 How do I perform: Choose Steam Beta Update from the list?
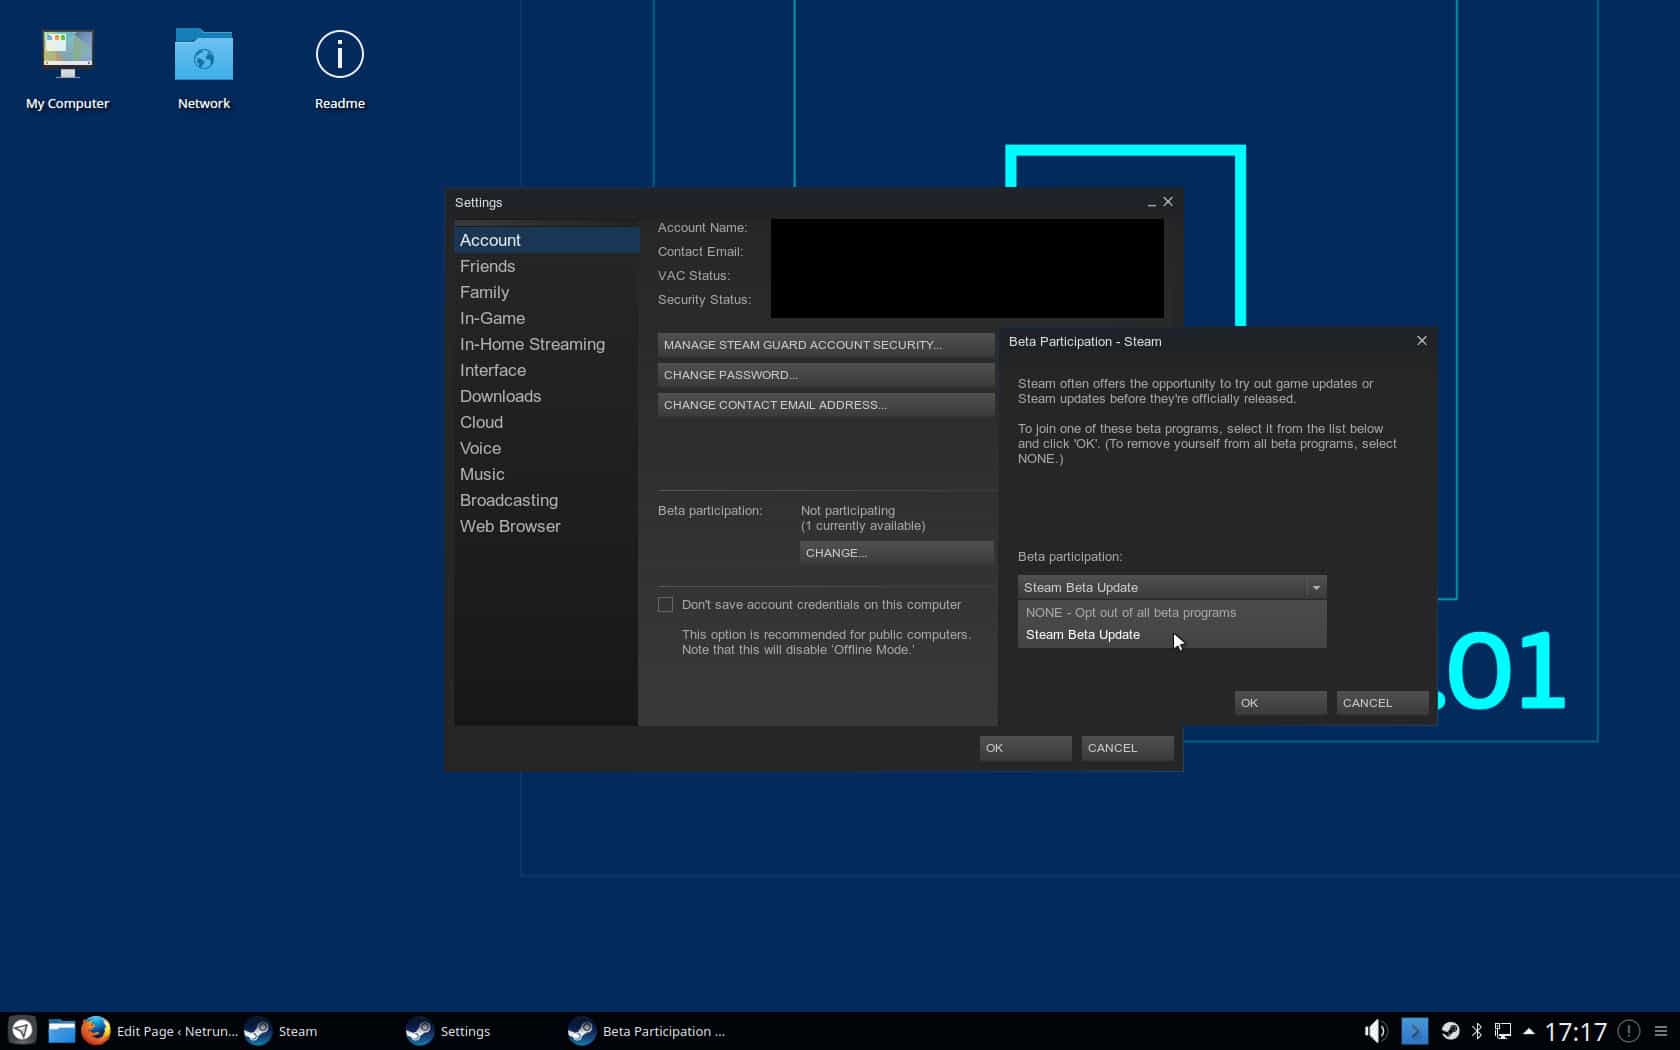[x=1172, y=635]
